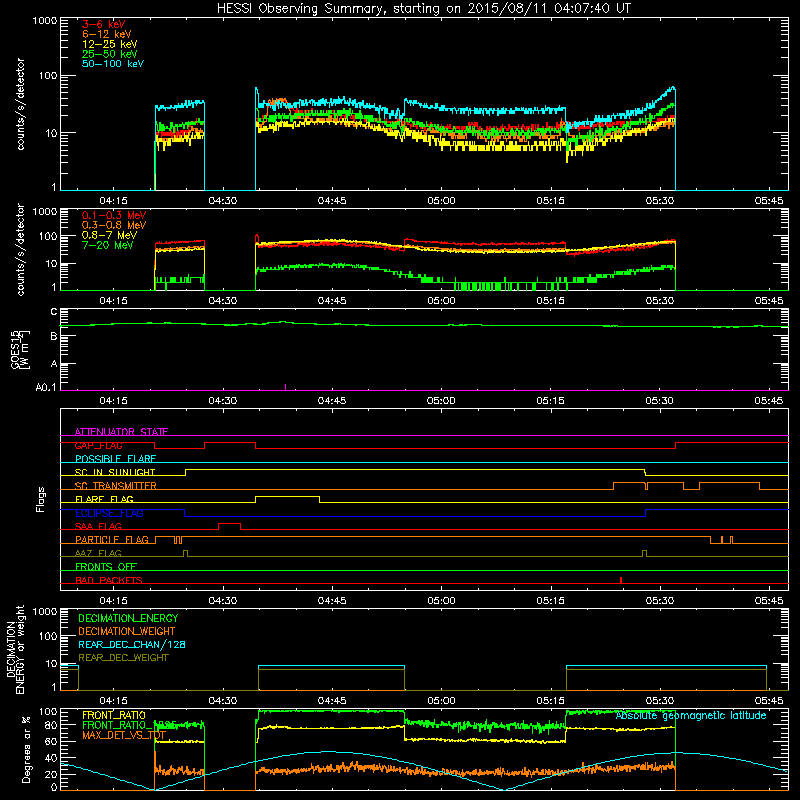The height and width of the screenshot is (800, 800).
Task: Select the 6-12 keV legend label
Action: [x=107, y=34]
